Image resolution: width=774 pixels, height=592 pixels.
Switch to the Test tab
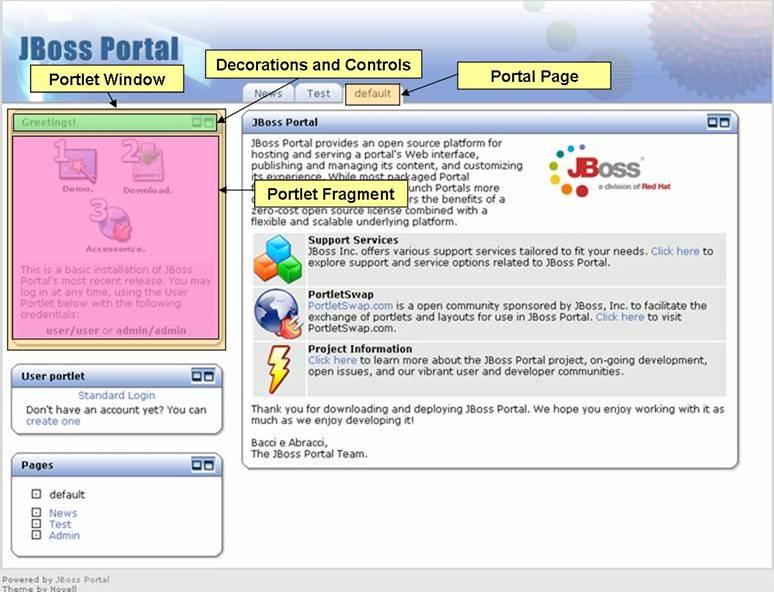[x=318, y=93]
